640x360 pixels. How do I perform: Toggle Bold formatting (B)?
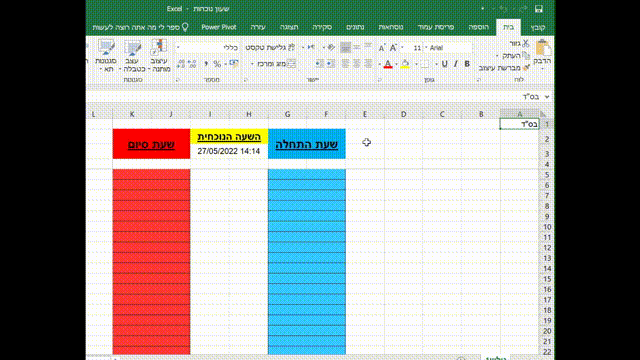tap(467, 64)
